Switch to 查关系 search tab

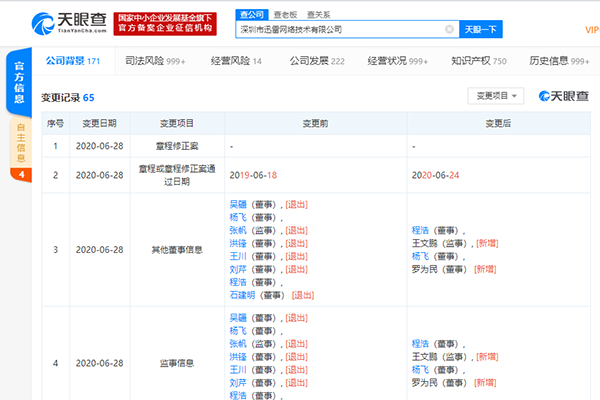click(x=318, y=15)
